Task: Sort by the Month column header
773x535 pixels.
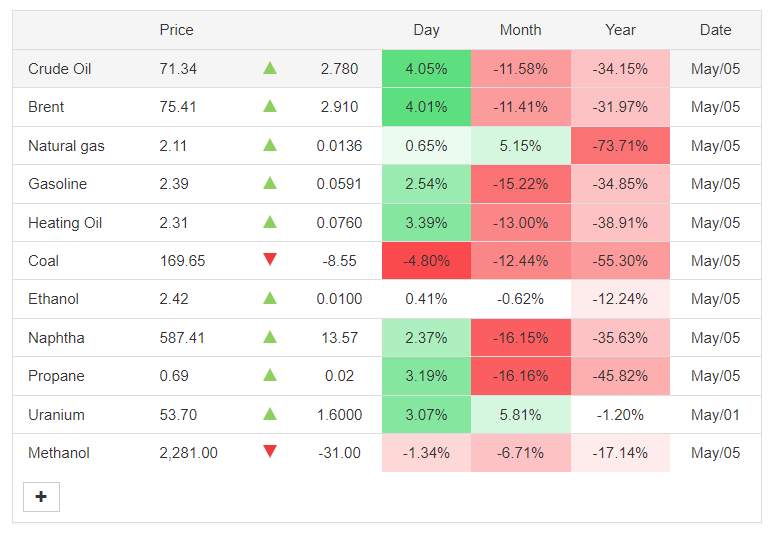Action: coord(521,30)
